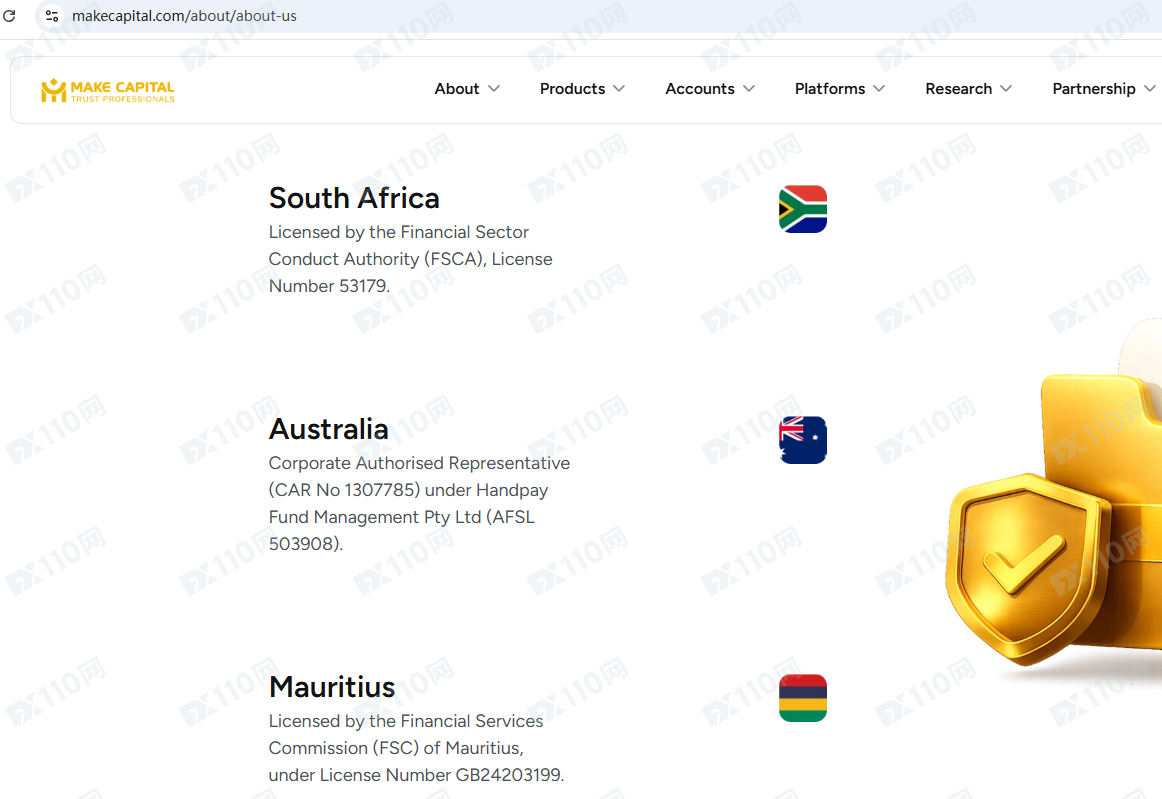Click the Mauritius flag icon
This screenshot has width=1162, height=799.
(x=802, y=698)
